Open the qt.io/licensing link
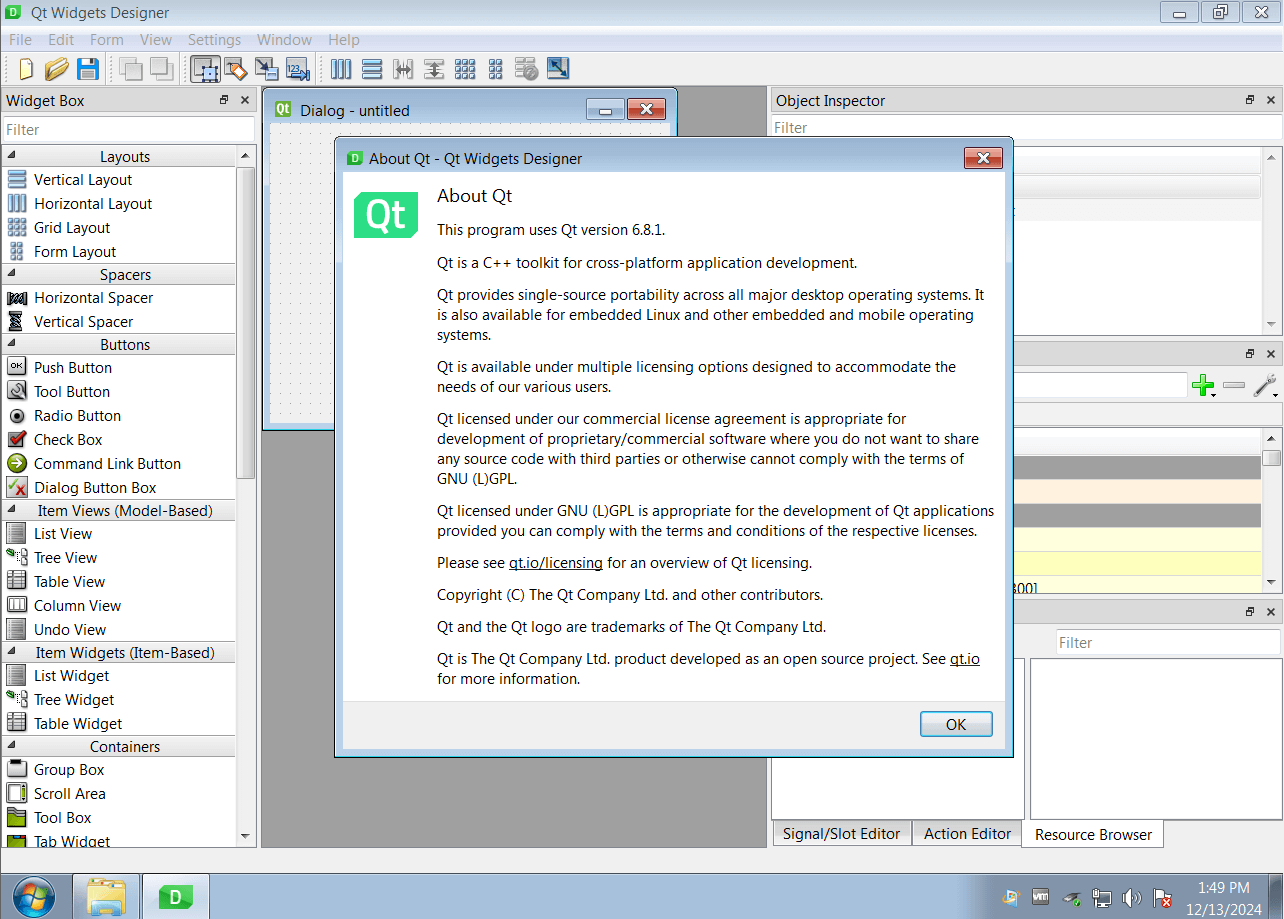 pos(556,563)
